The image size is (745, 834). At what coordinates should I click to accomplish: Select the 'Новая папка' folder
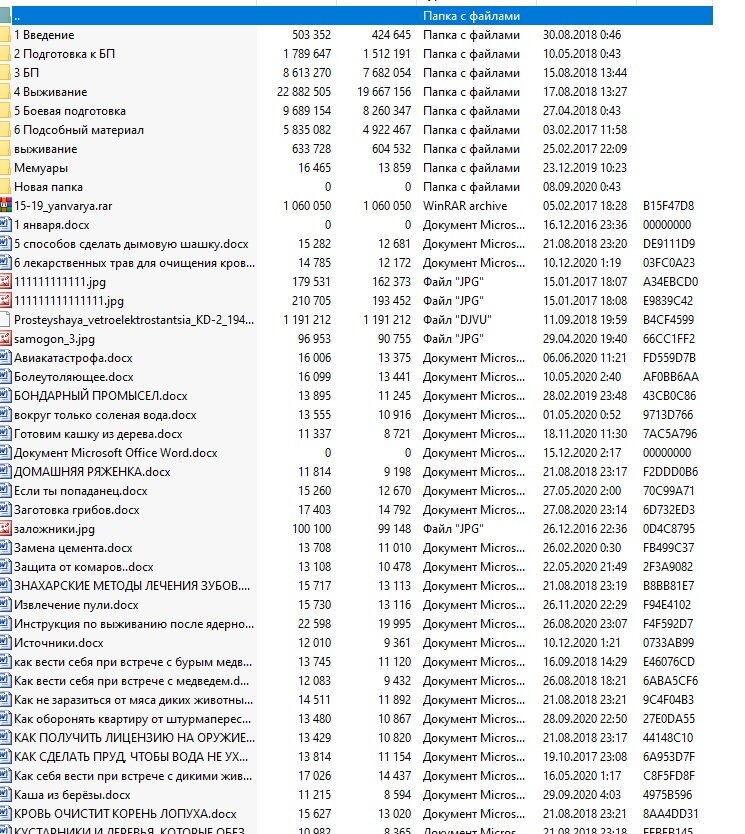[x=48, y=187]
